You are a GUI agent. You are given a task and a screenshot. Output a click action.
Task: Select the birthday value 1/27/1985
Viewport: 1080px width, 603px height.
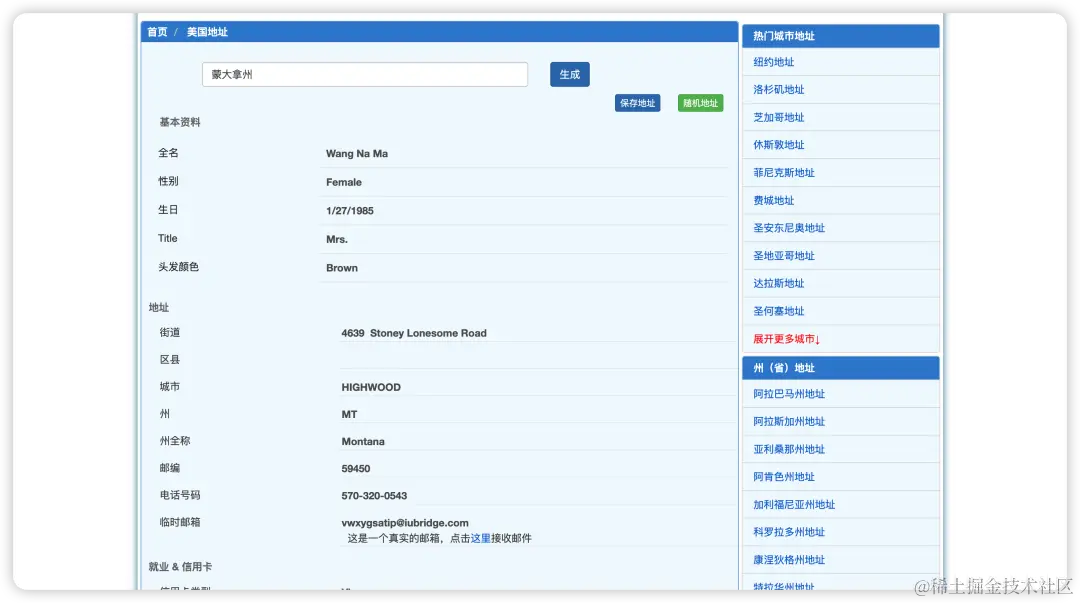pyautogui.click(x=350, y=211)
